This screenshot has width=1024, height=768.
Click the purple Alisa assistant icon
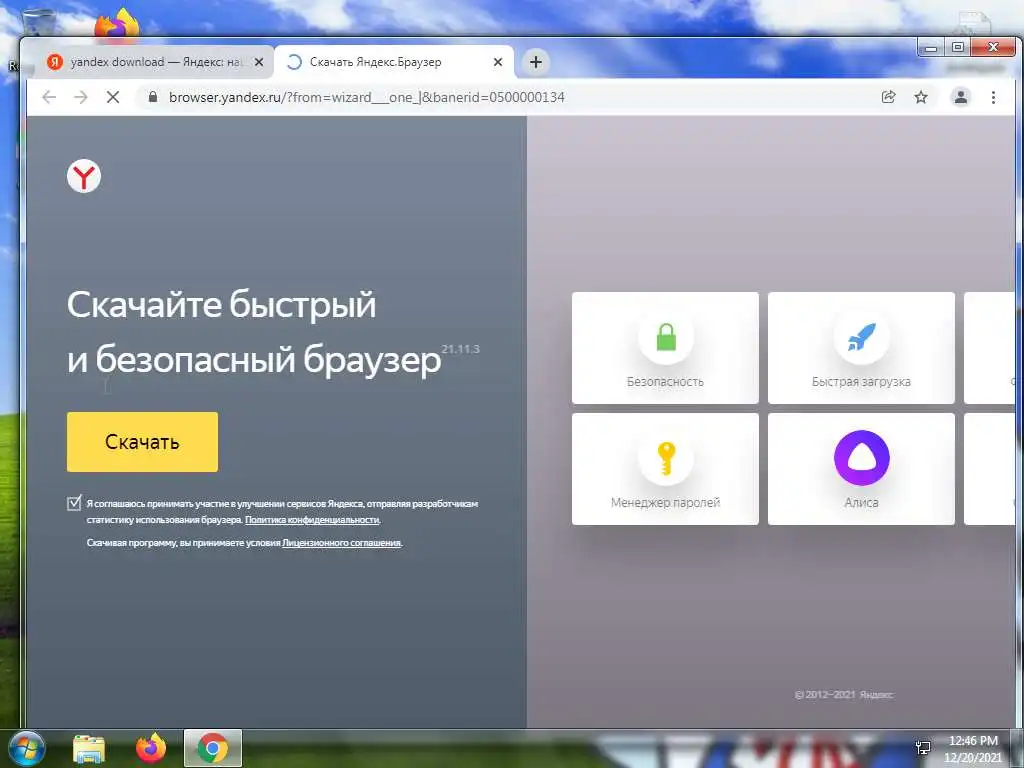[861, 458]
